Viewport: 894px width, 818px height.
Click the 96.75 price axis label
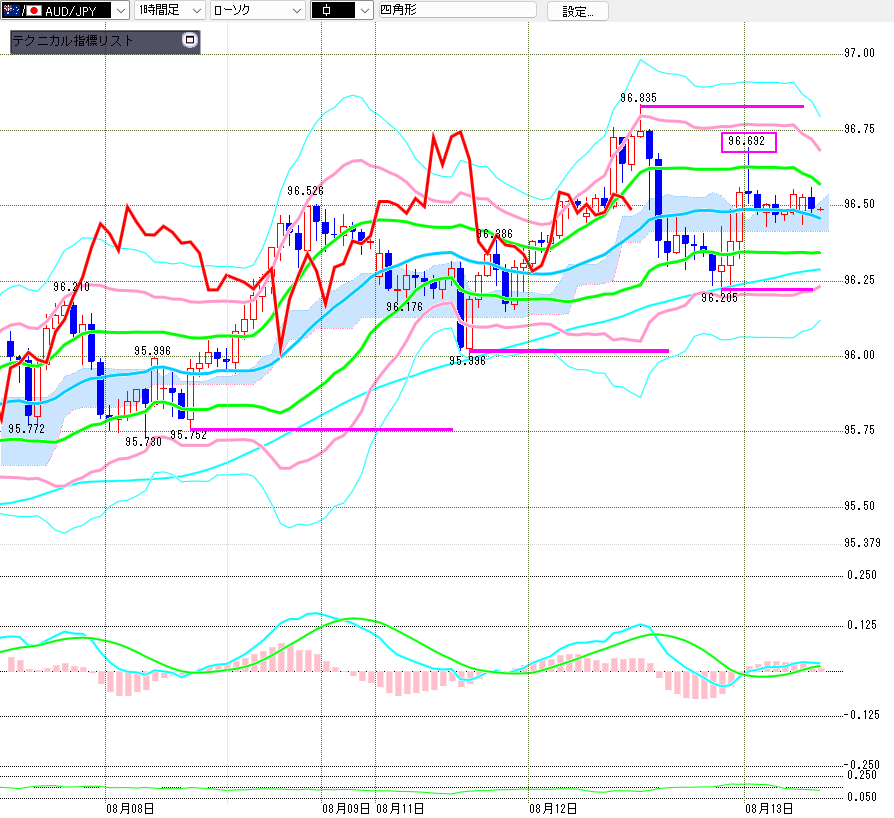(859, 129)
